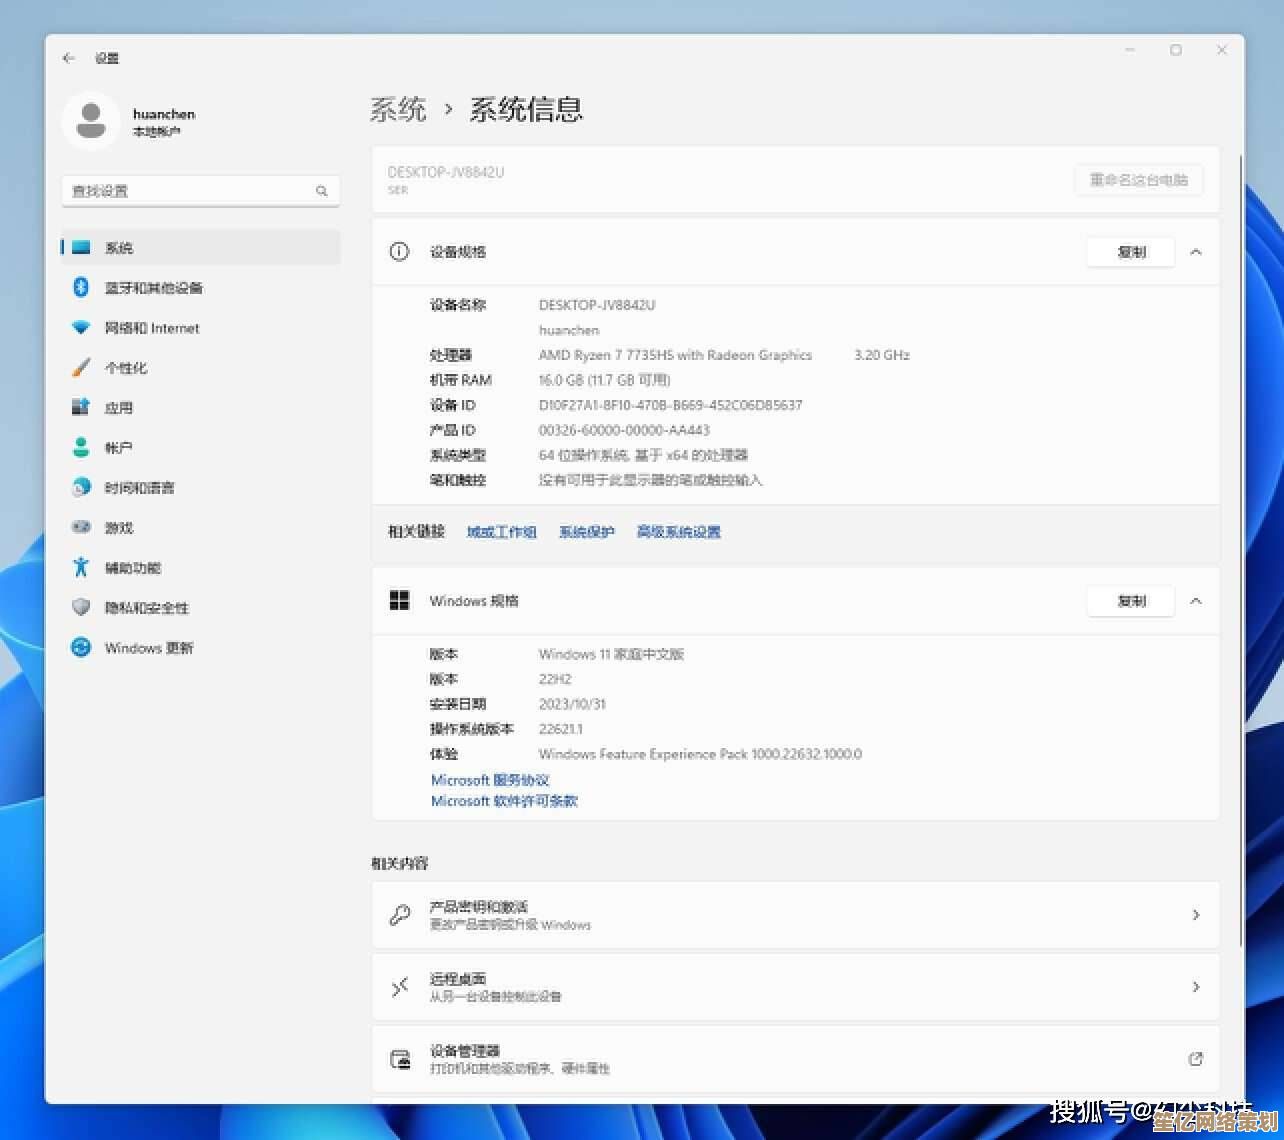Open the huanchen user avatar

91,121
